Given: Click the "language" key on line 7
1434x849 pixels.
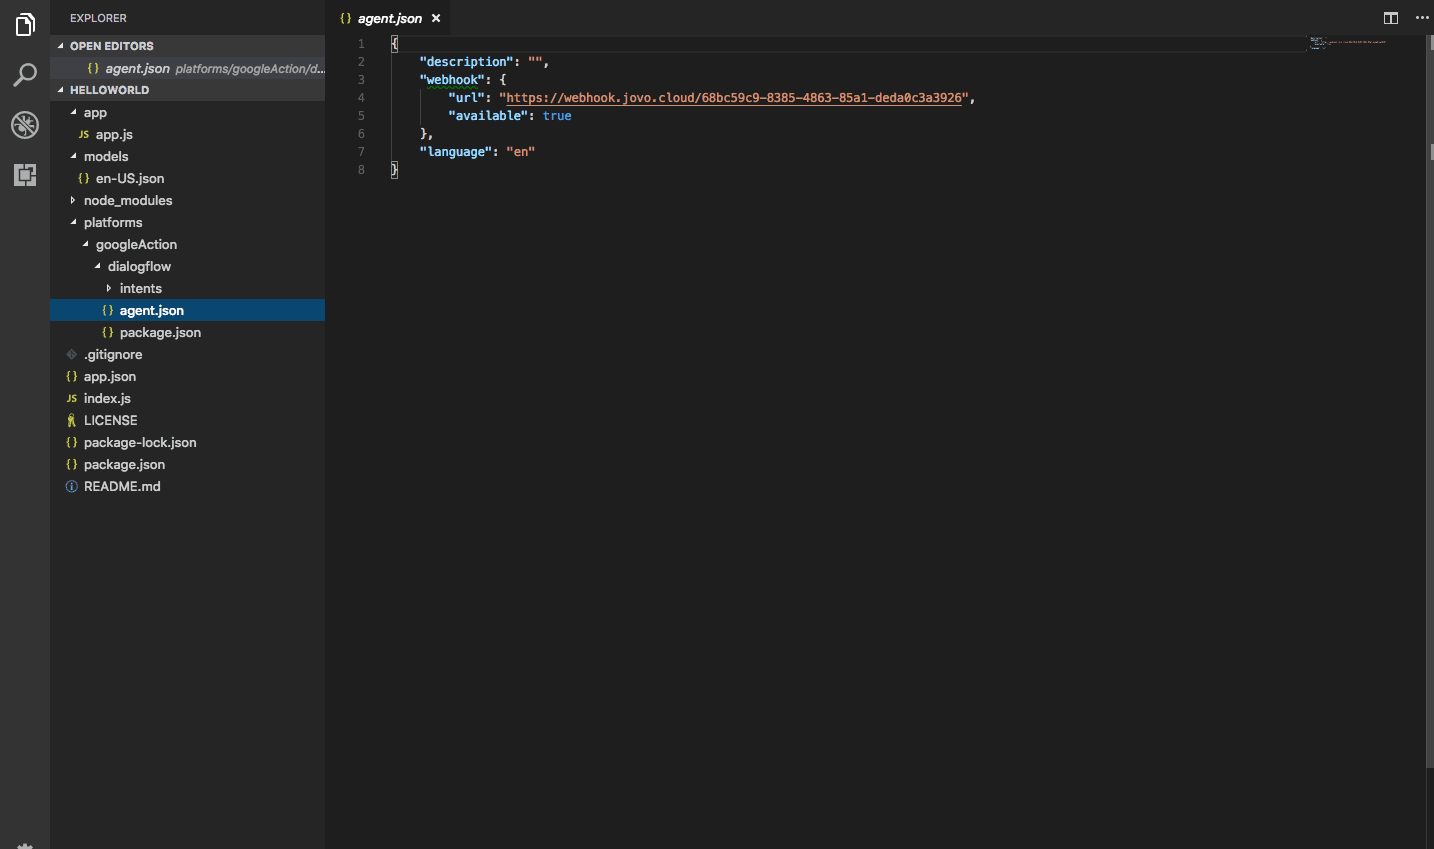Looking at the screenshot, I should coord(456,152).
